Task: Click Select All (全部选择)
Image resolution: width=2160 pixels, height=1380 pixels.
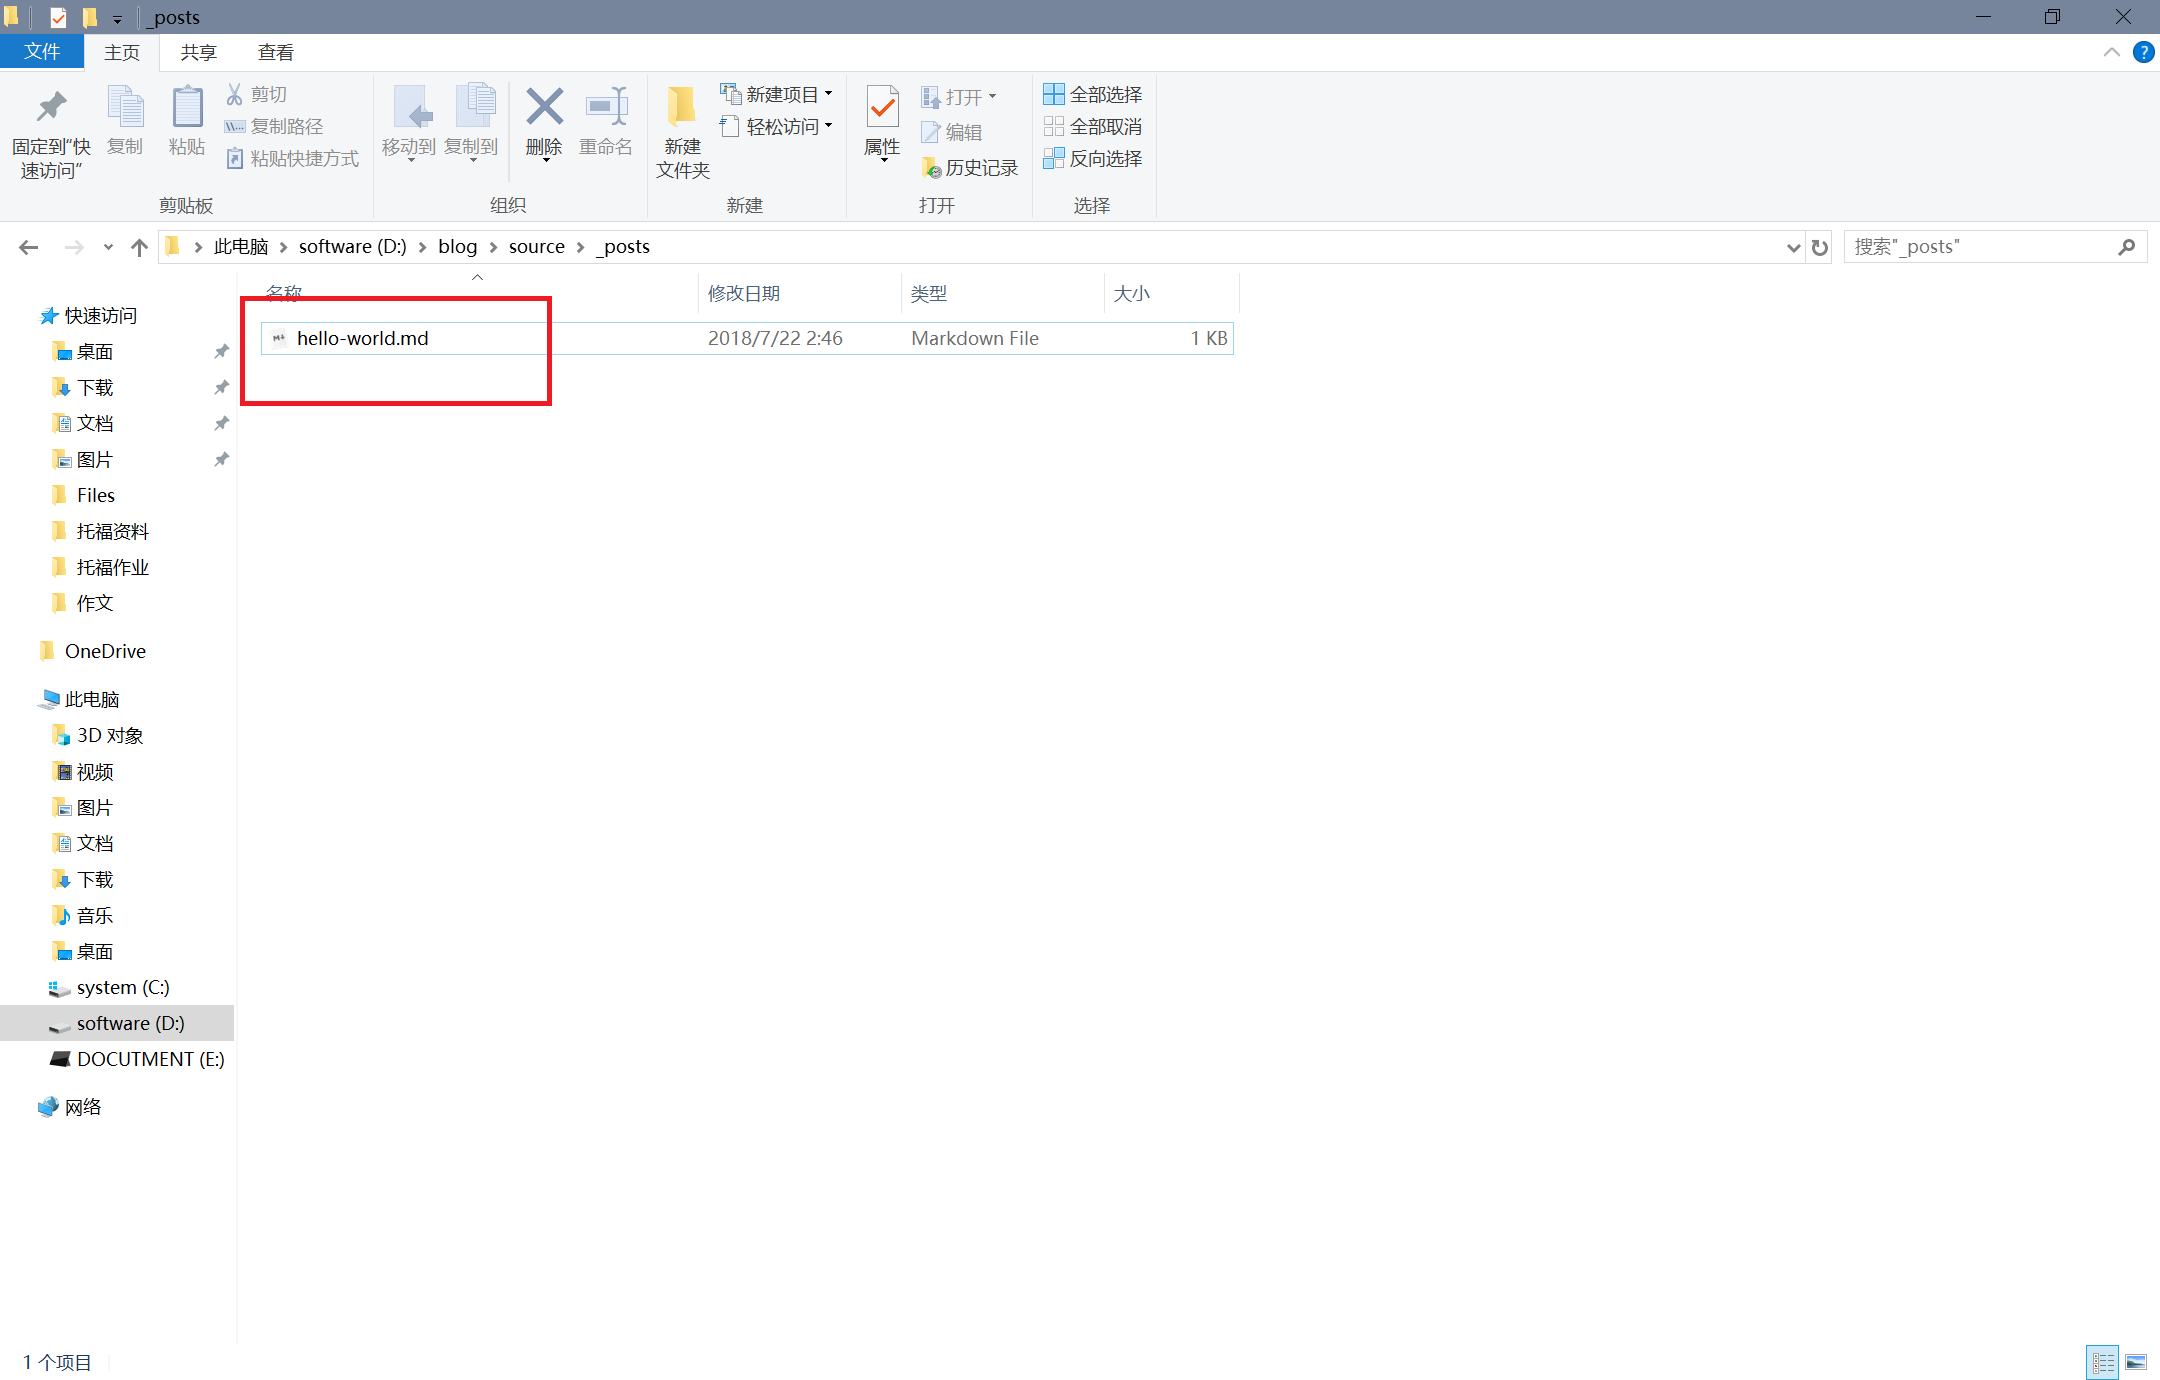Action: click(x=1092, y=94)
